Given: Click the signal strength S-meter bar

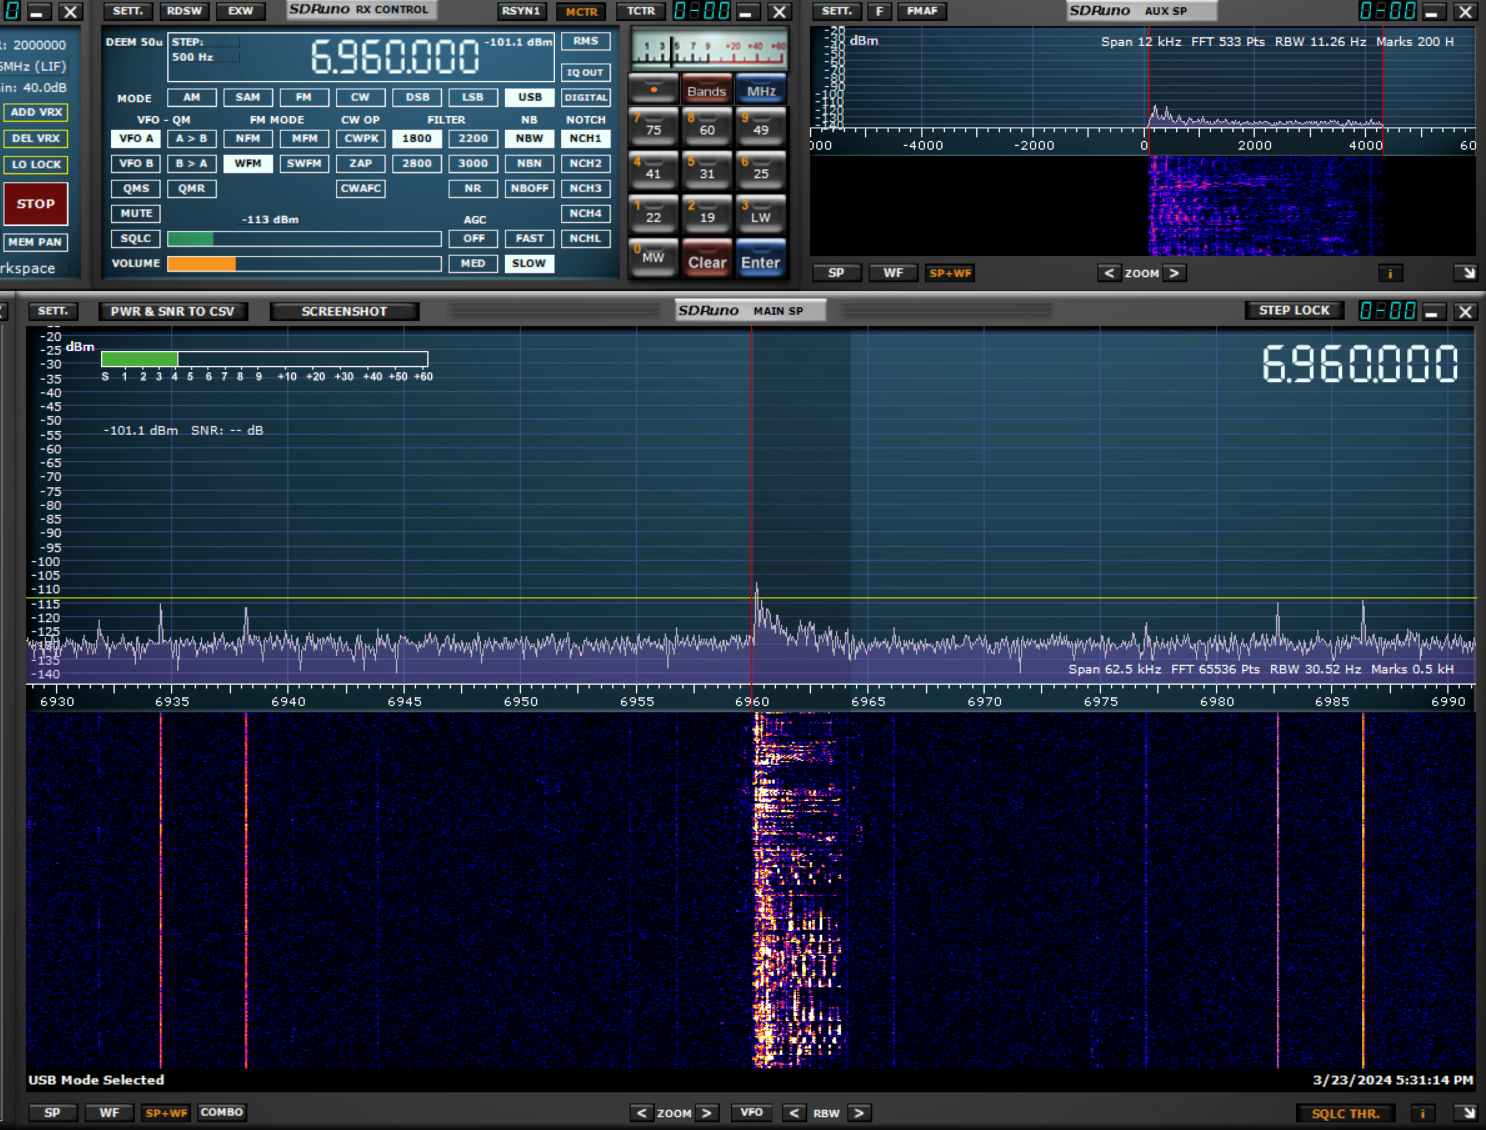Looking at the screenshot, I should 264,359.
